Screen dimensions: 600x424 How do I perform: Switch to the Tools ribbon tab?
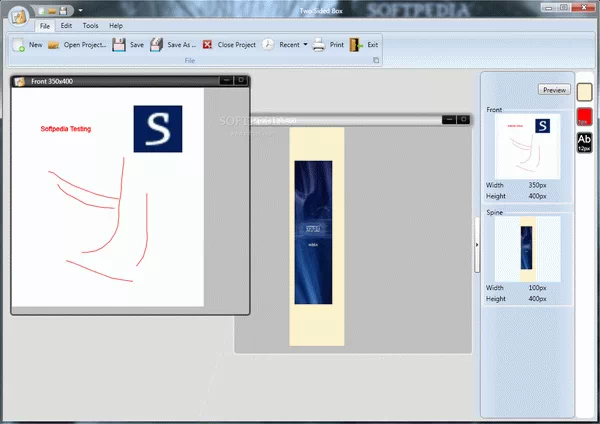coord(90,26)
